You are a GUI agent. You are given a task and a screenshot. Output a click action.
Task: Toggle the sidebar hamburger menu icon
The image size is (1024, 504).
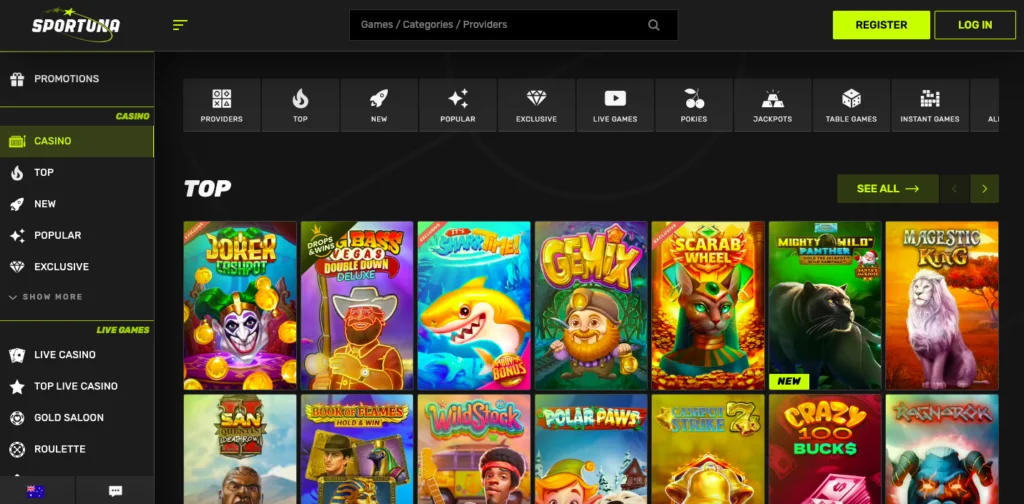click(180, 25)
